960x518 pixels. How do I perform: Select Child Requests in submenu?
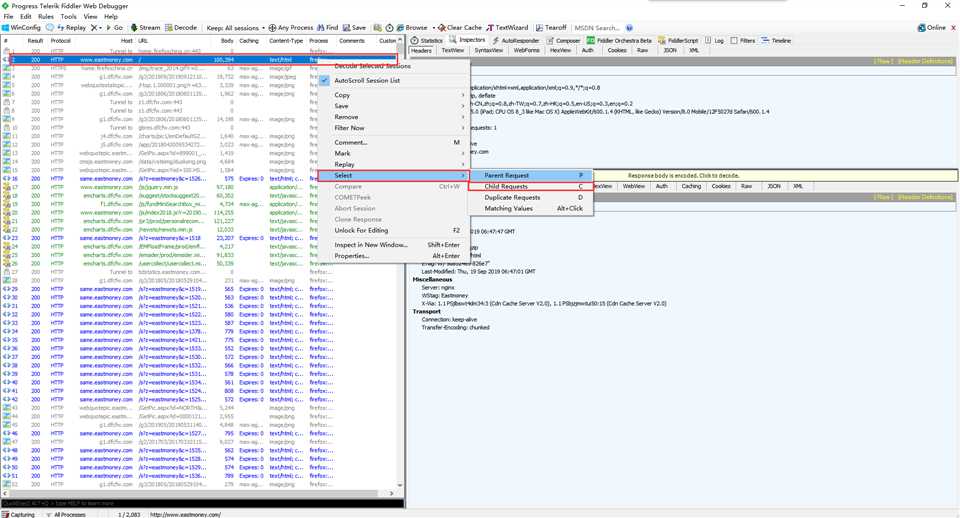[531, 186]
